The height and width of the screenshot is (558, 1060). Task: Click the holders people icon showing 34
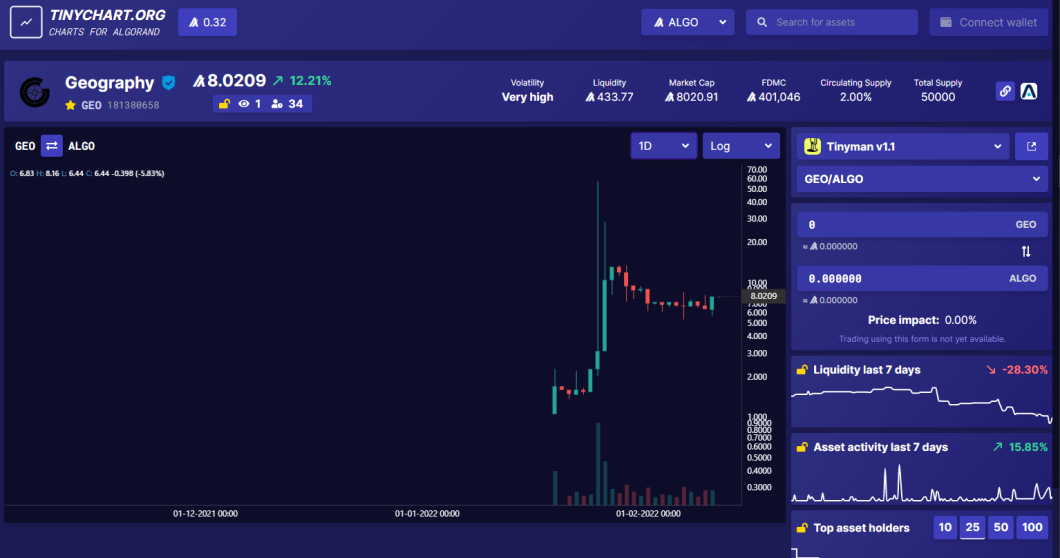277,103
